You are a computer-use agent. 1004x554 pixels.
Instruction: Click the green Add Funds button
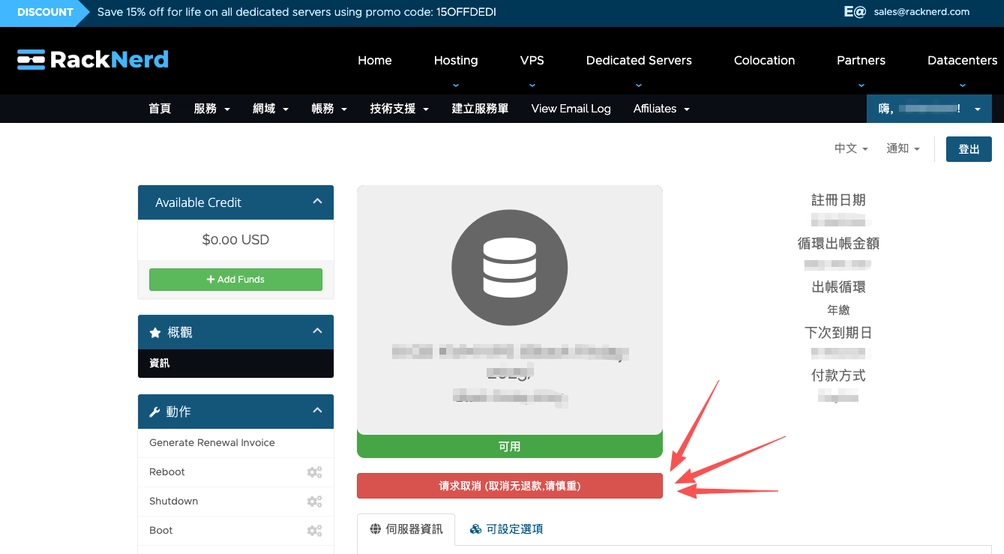(x=236, y=279)
